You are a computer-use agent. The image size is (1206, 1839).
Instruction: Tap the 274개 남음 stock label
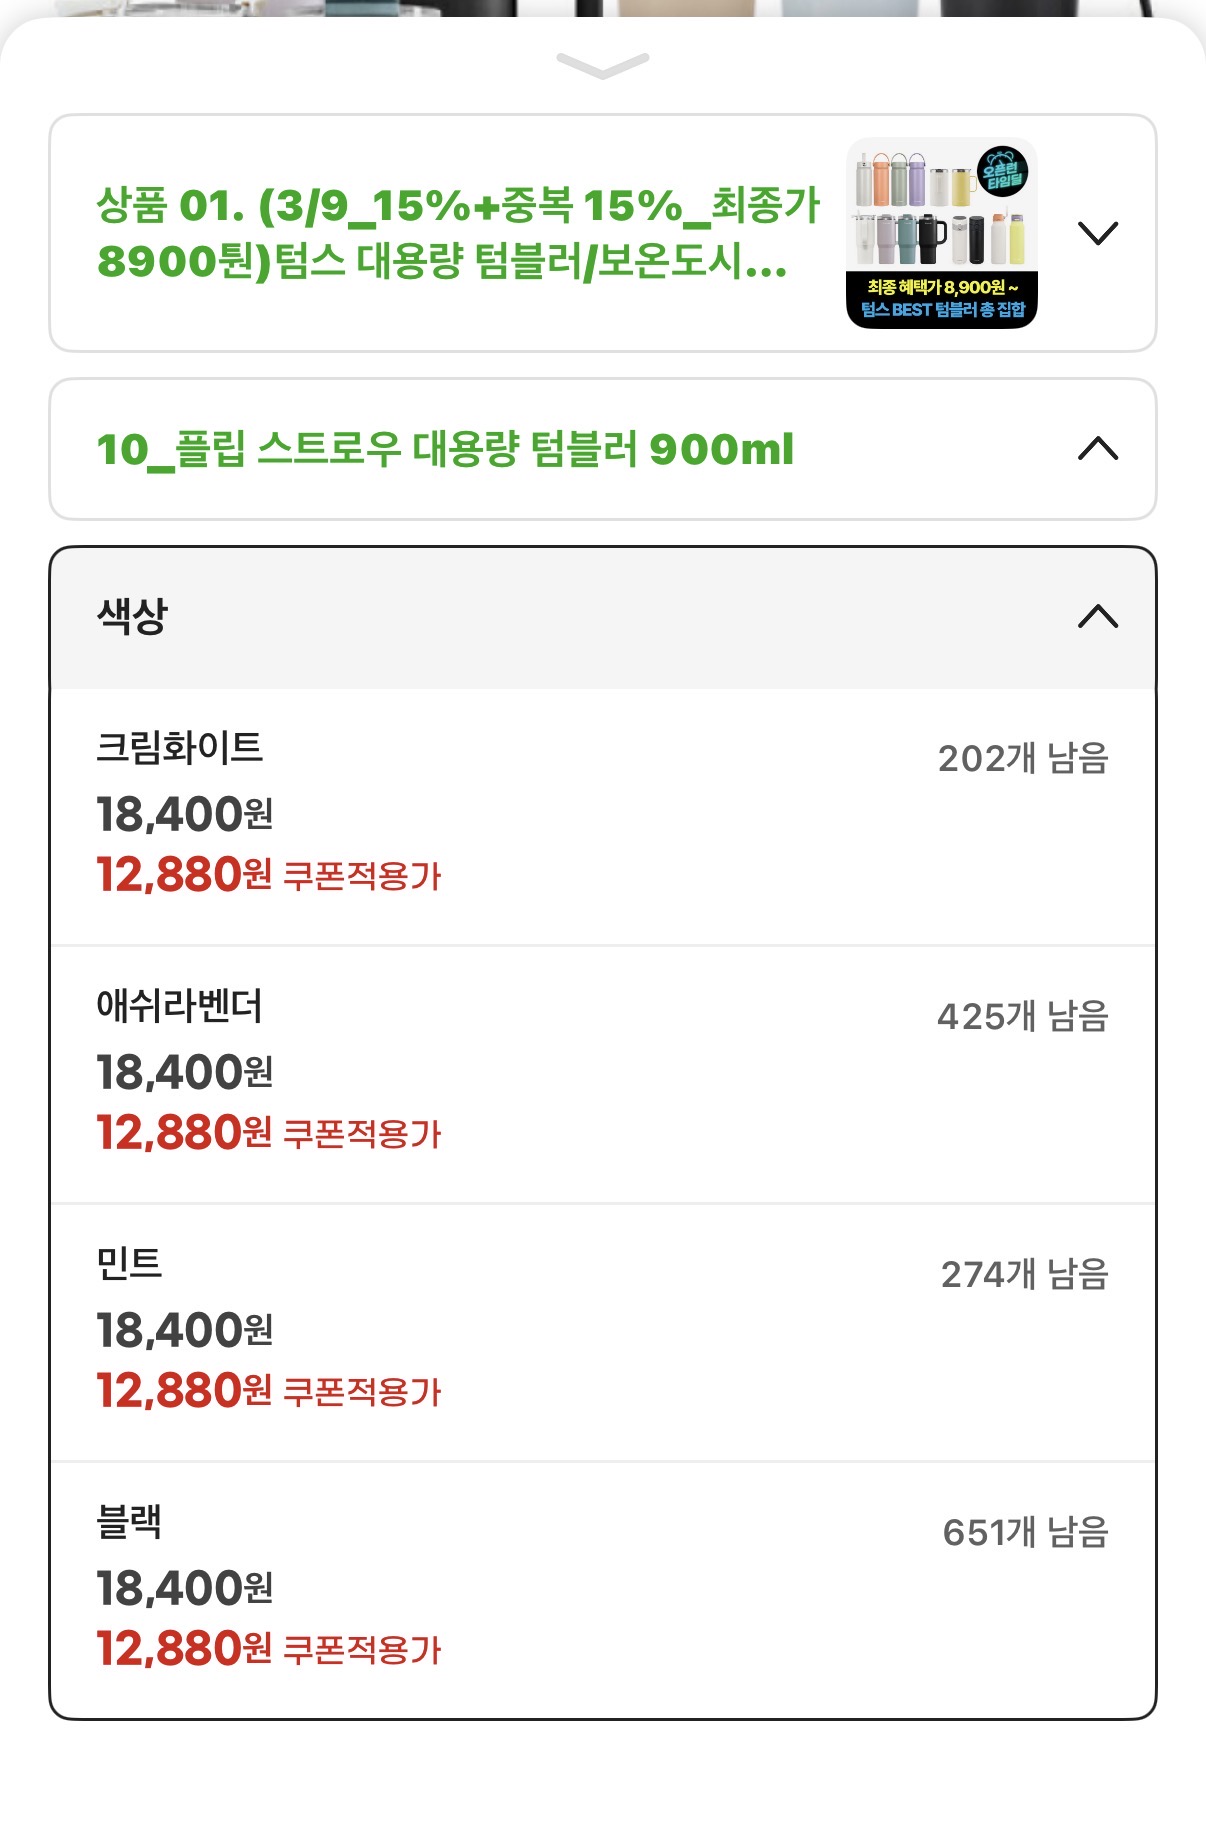pos(1024,1274)
